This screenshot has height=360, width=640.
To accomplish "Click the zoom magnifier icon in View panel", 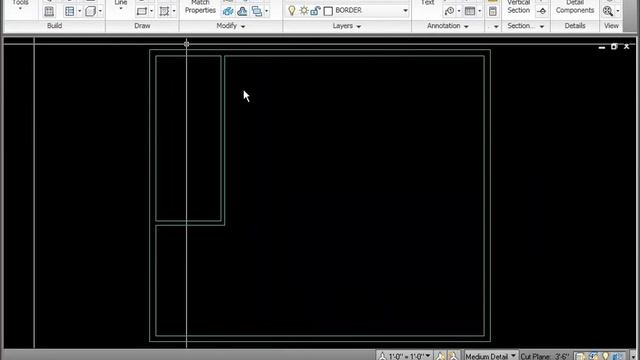I will (x=608, y=11).
